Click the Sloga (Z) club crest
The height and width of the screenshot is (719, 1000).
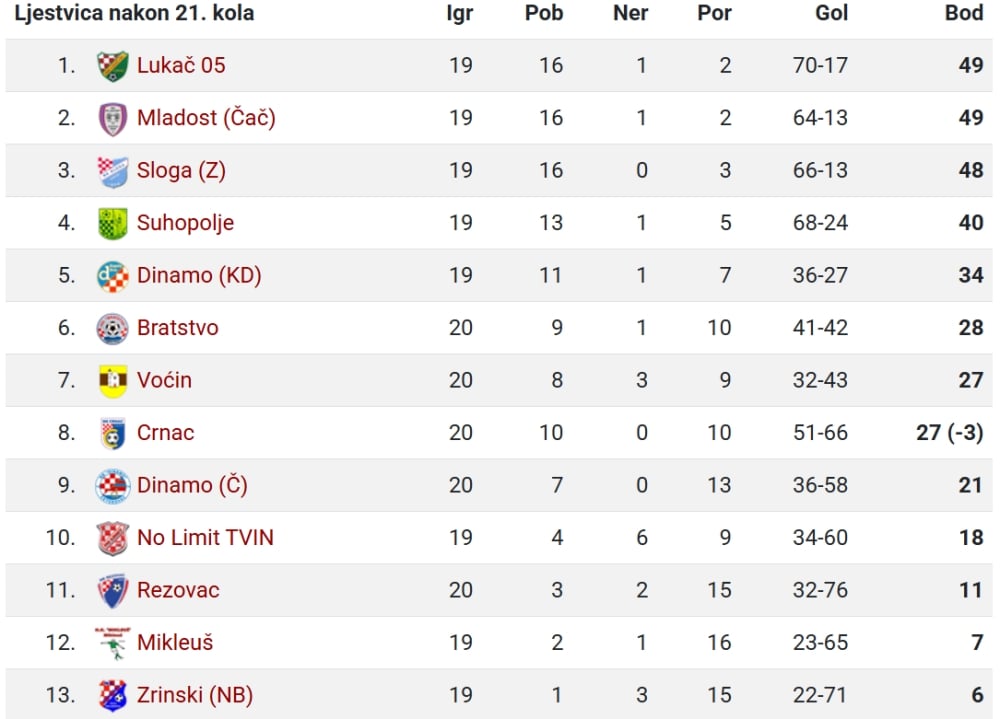[113, 172]
